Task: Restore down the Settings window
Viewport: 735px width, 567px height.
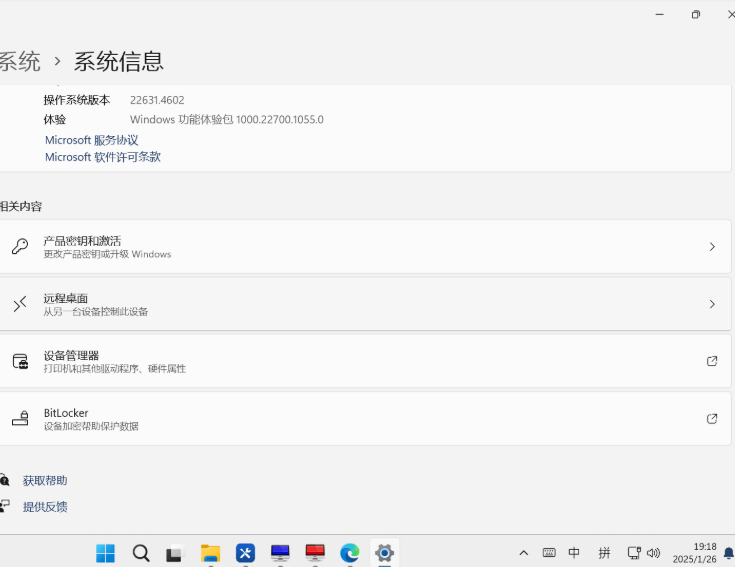Action: (696, 15)
